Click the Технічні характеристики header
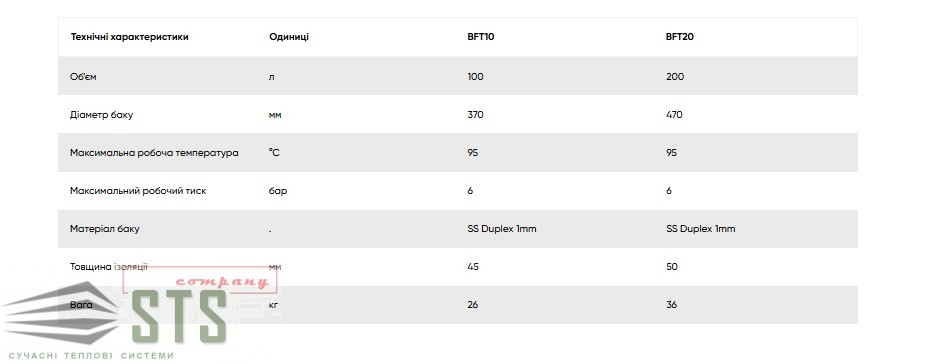939x364 pixels. (129, 37)
